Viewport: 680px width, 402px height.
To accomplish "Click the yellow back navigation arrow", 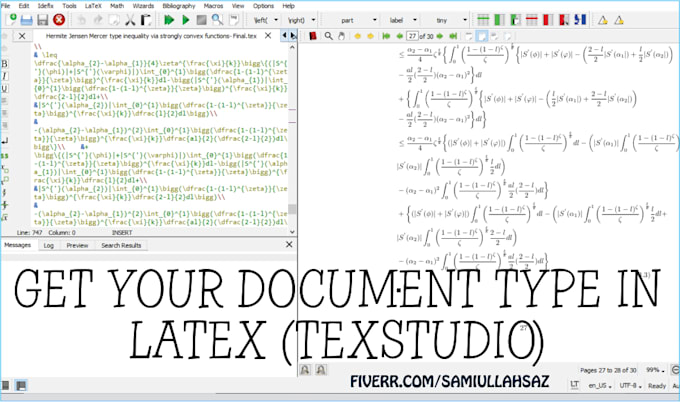I will tap(357, 36).
